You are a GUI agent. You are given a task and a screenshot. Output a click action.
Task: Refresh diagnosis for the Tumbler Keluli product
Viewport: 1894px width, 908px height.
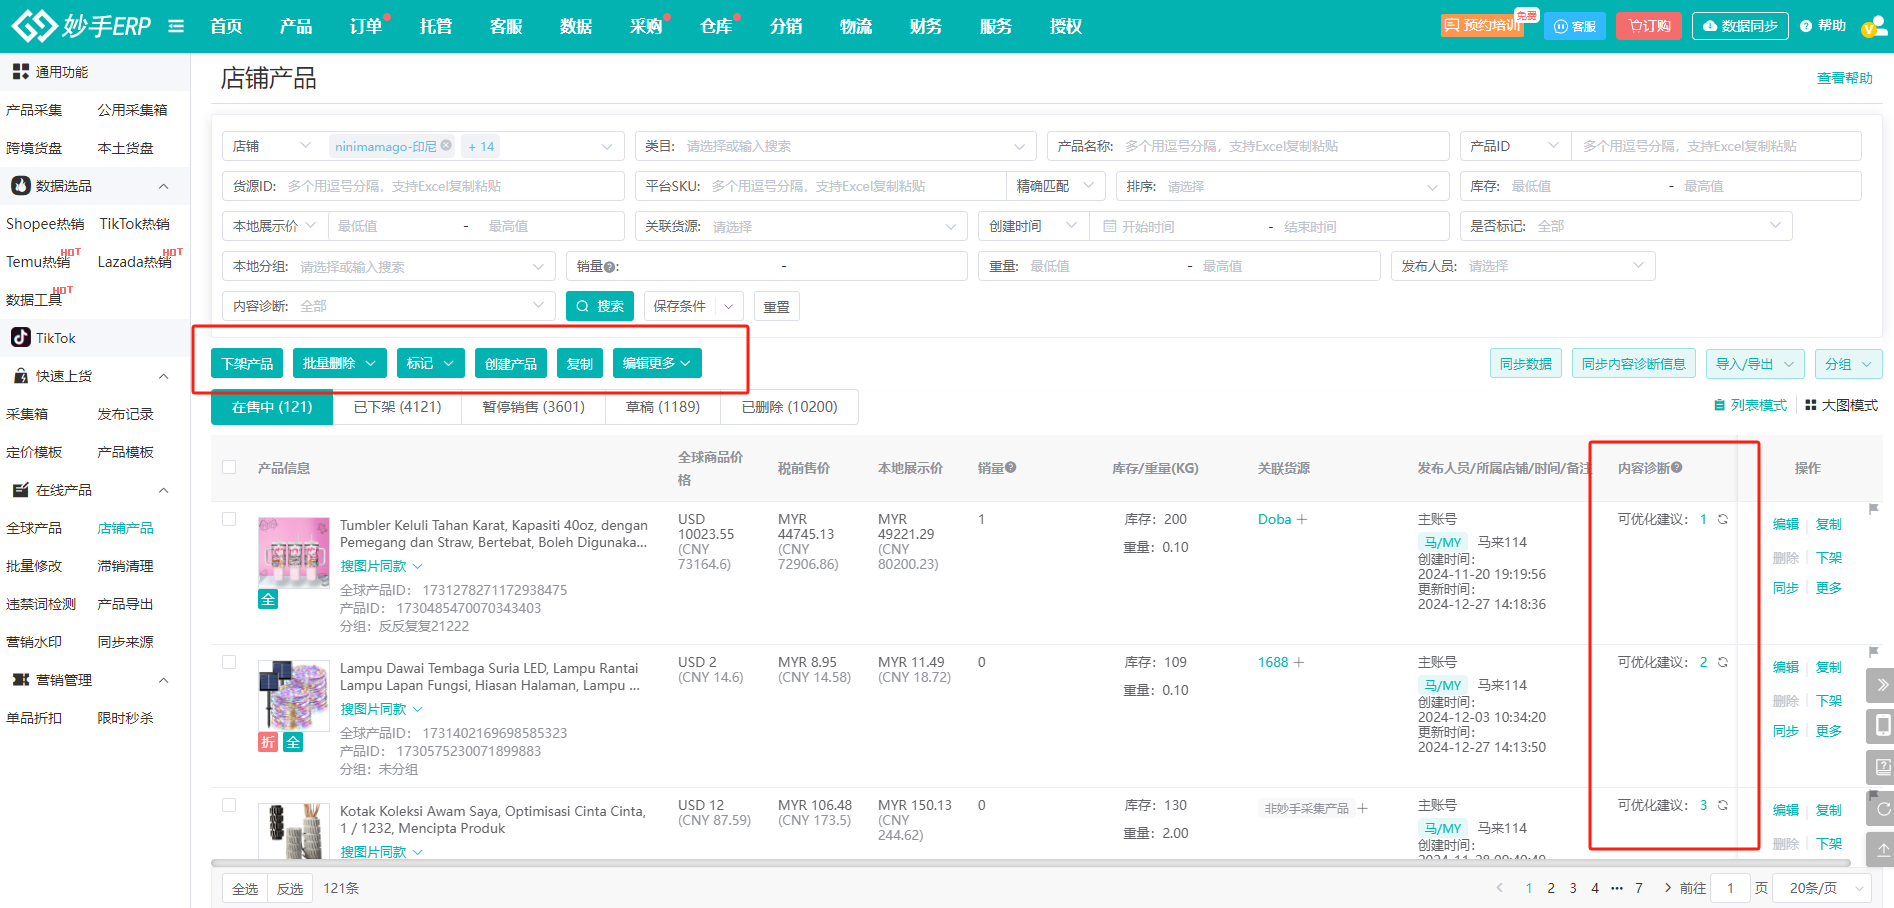coord(1723,519)
